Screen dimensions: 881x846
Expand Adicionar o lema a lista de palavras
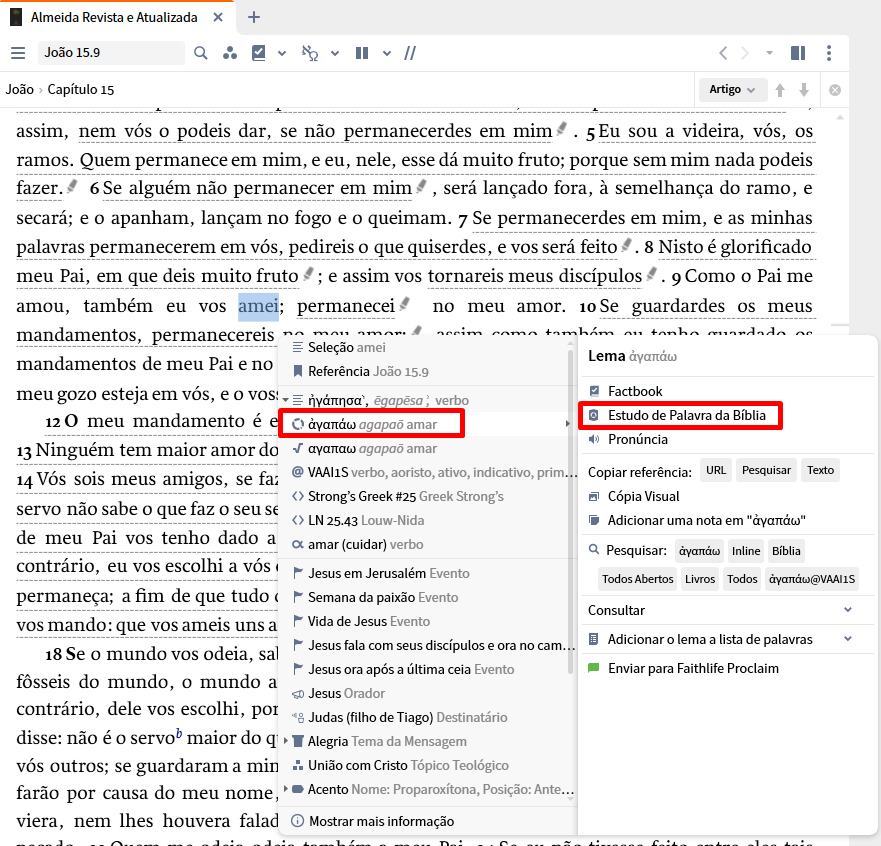point(848,639)
